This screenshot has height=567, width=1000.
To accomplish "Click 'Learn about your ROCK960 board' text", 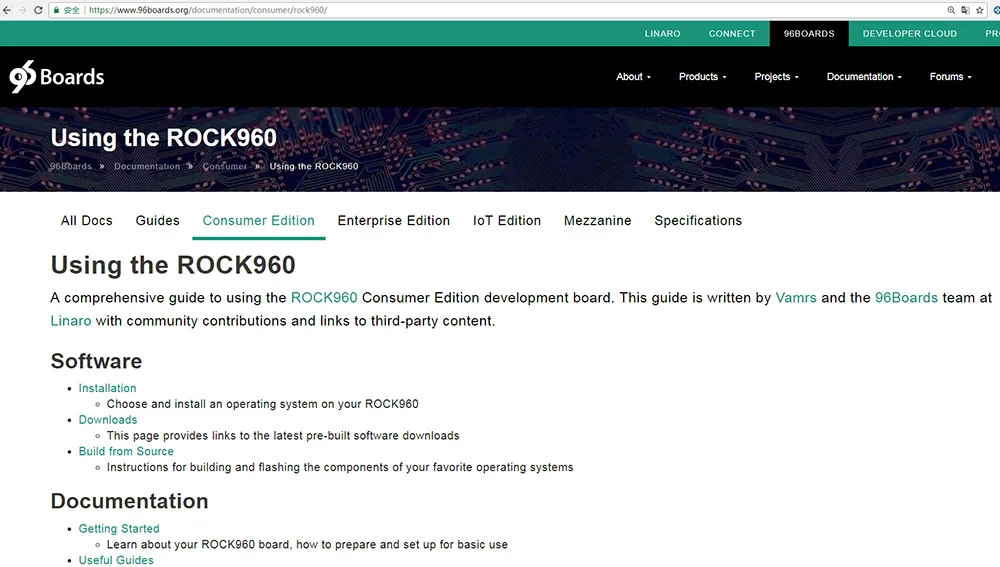I will coord(307,545).
